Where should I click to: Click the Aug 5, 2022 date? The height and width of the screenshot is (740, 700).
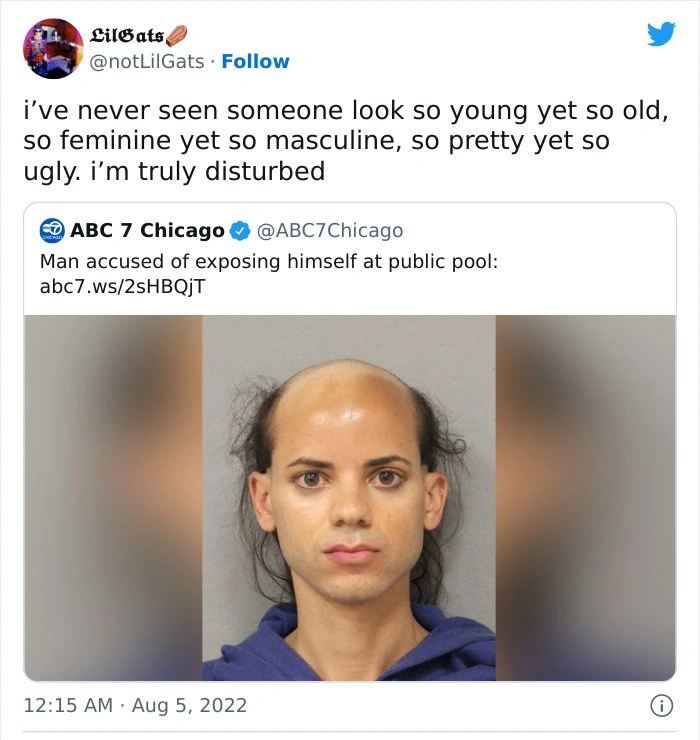coord(189,706)
